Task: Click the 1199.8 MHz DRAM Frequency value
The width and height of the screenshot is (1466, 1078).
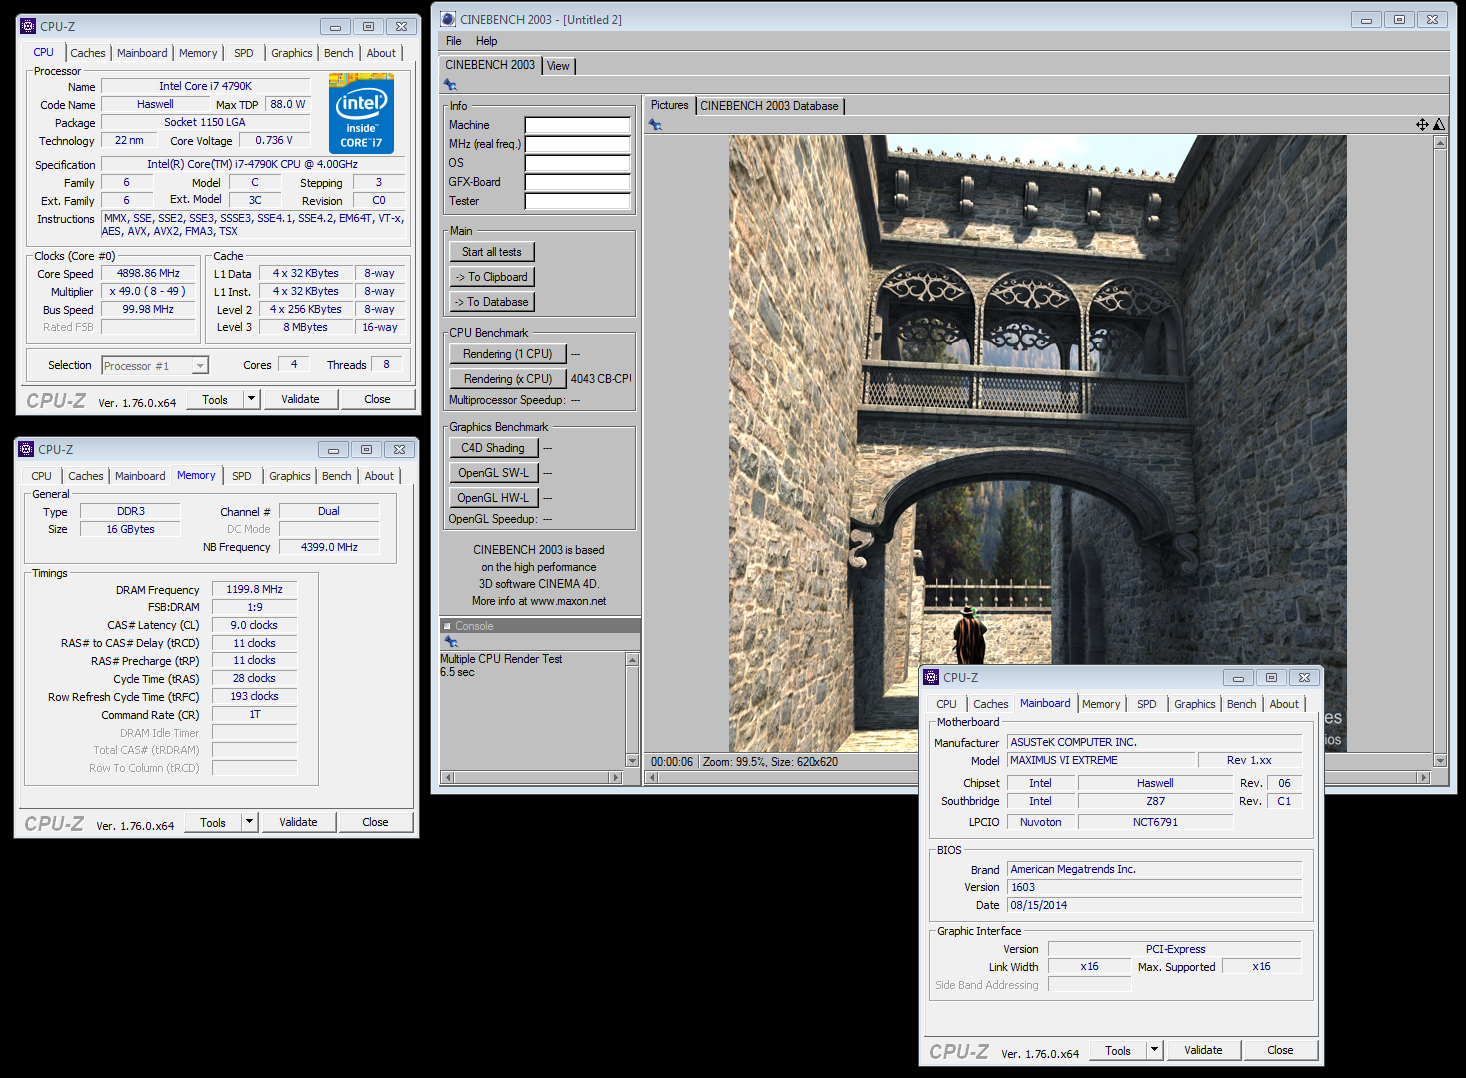Action: (x=254, y=589)
